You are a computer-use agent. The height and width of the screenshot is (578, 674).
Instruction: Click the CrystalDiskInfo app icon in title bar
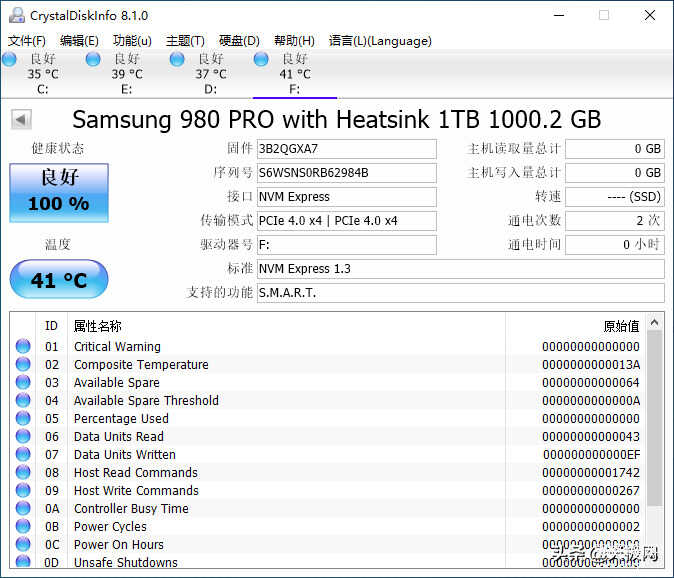pos(15,15)
